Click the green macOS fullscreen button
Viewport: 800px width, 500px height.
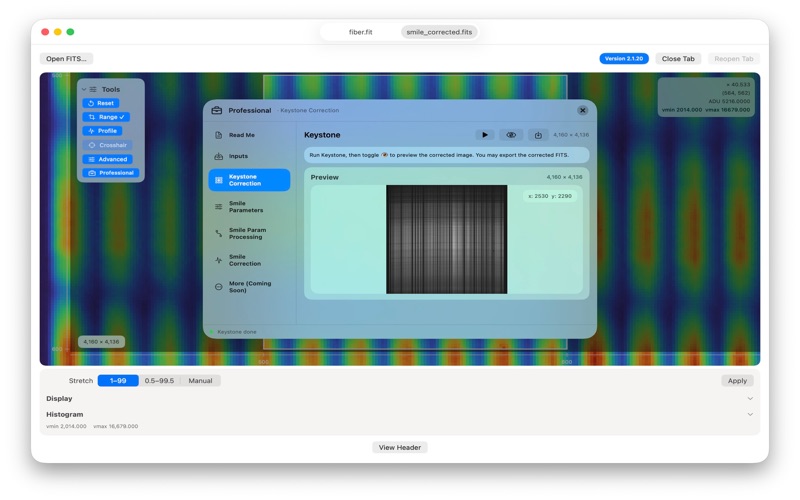click(70, 32)
